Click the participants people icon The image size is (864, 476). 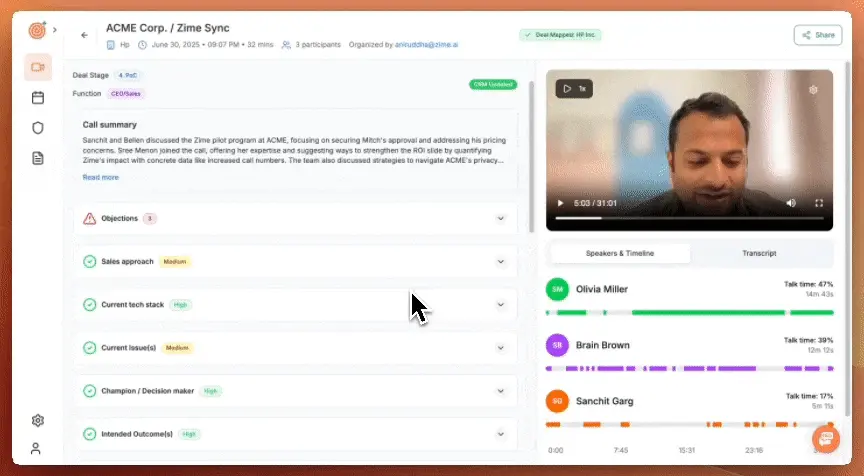[286, 45]
